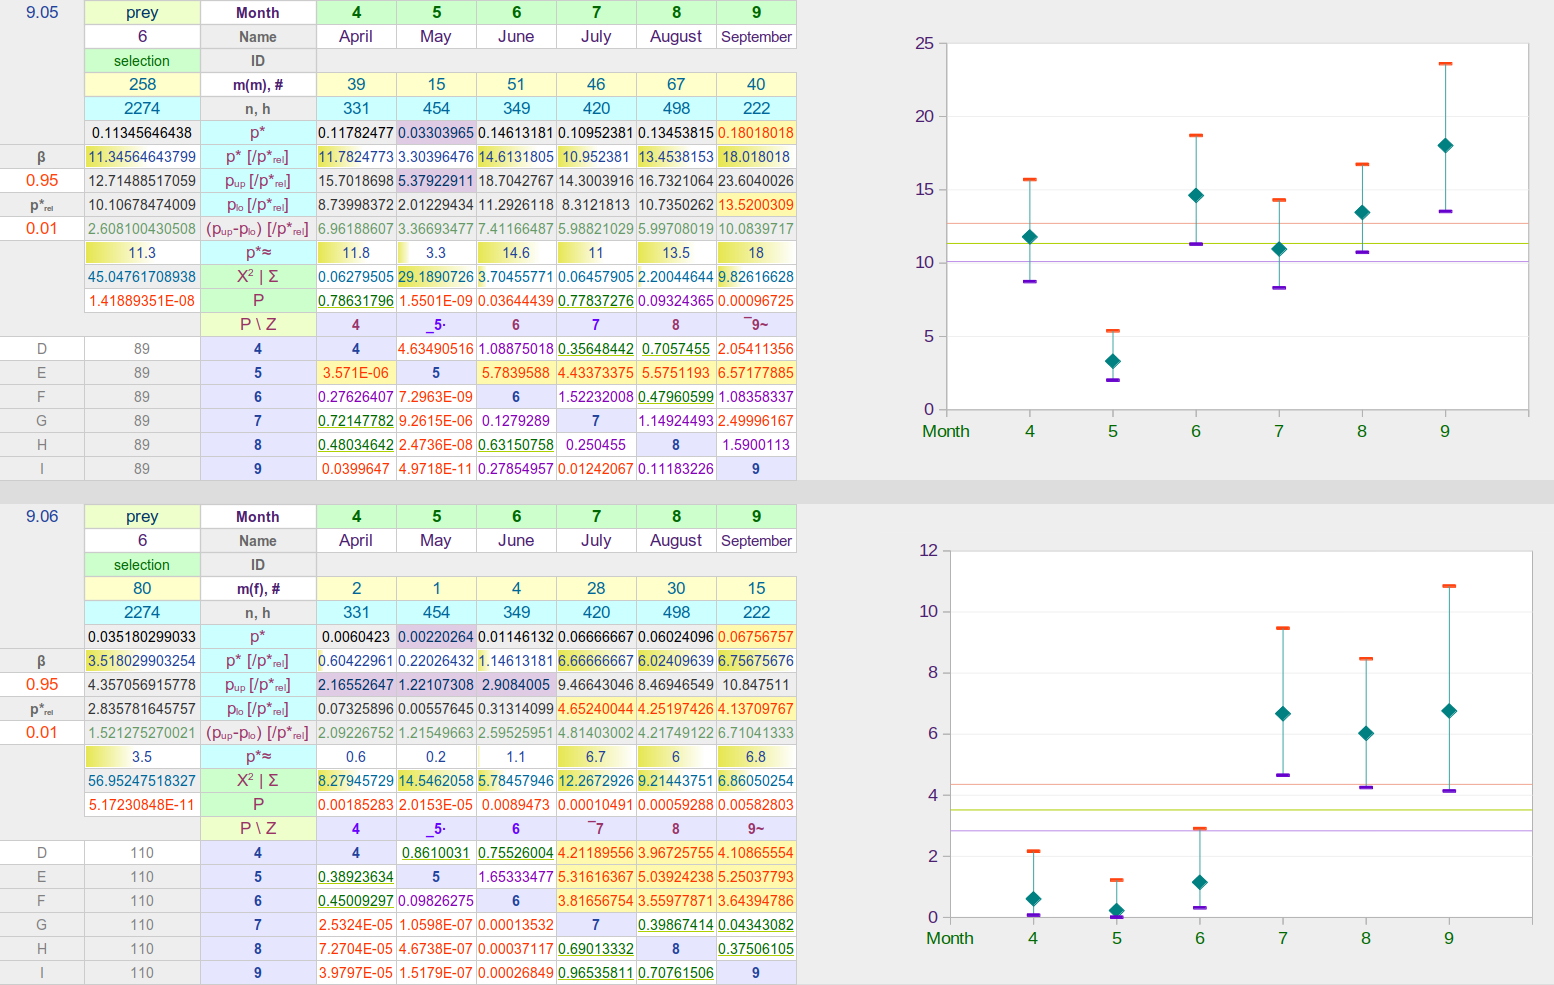Click the cell with value 56.95247518327
The width and height of the screenshot is (1554, 985).
pyautogui.click(x=142, y=781)
